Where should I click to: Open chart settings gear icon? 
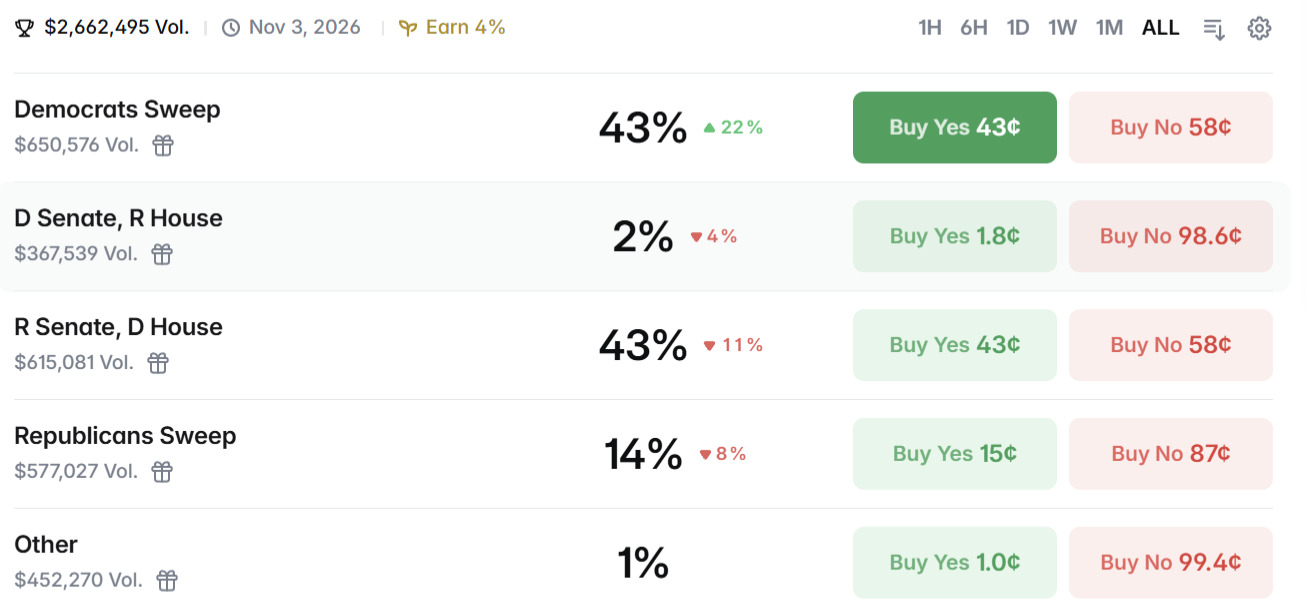pos(1259,28)
